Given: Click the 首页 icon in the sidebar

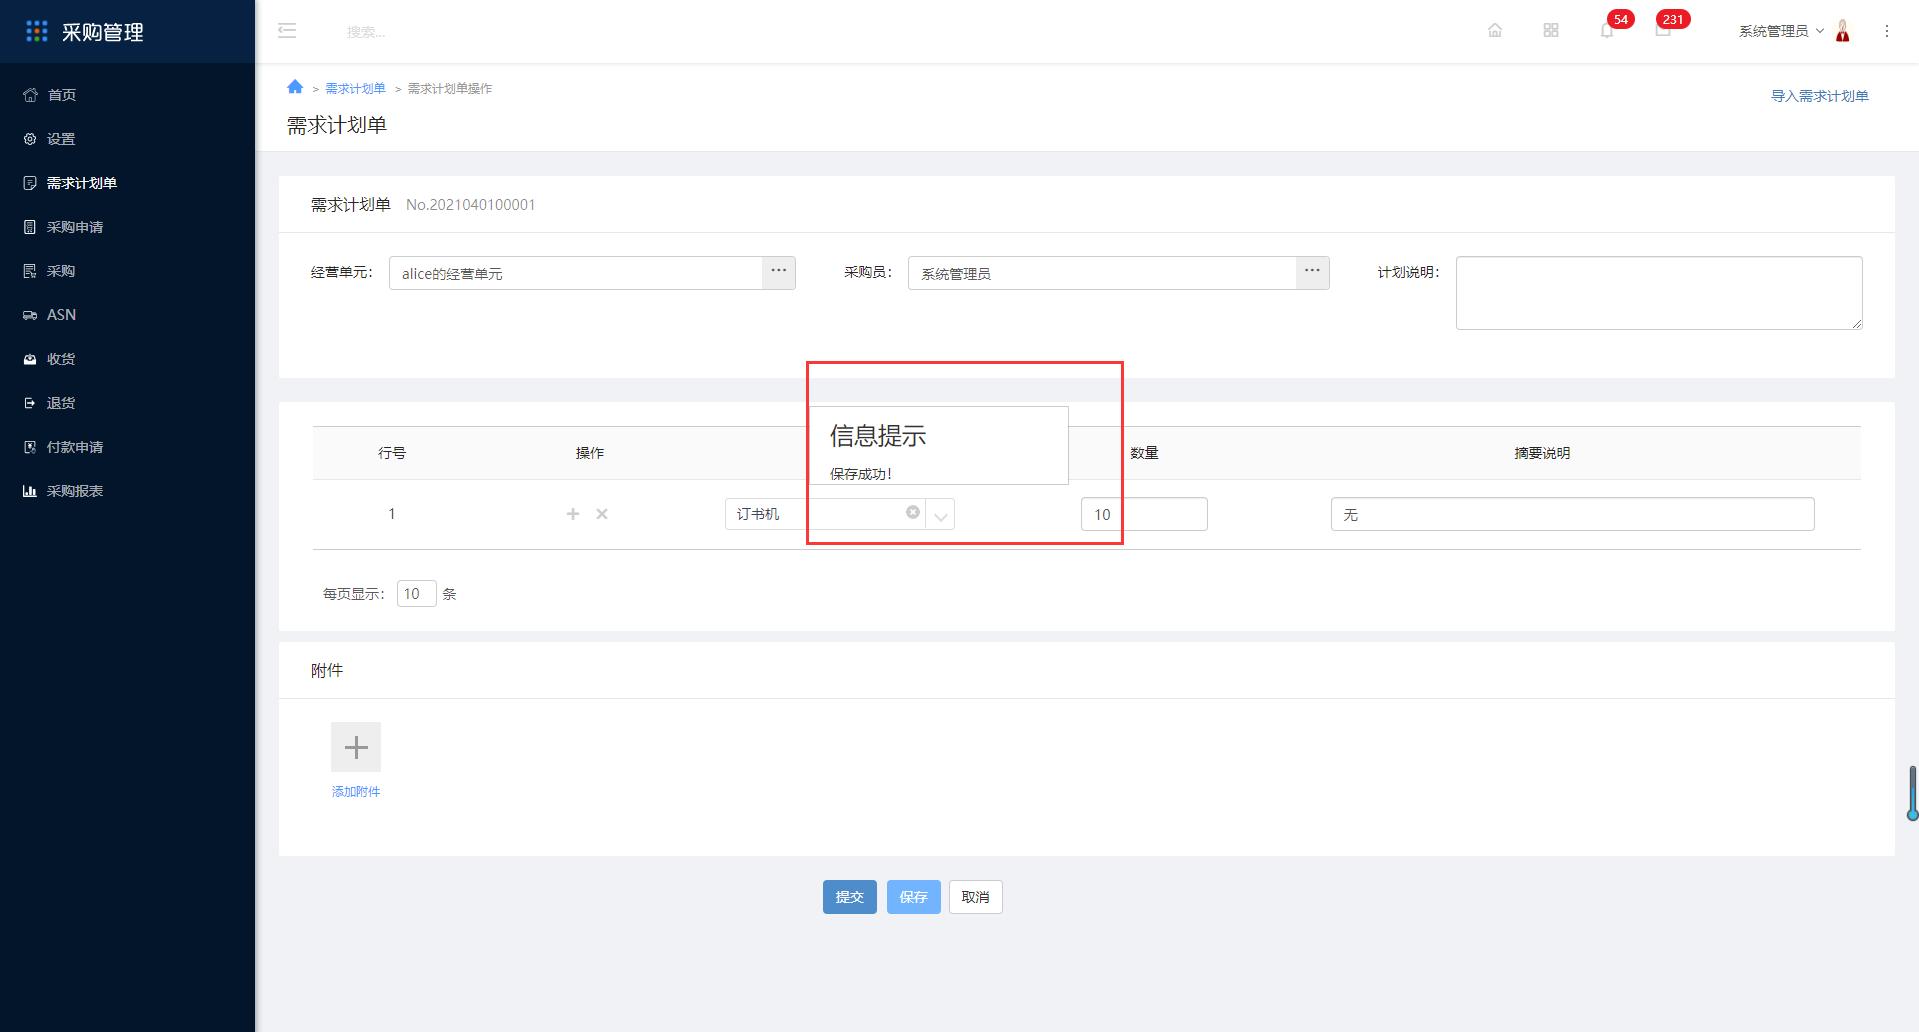Looking at the screenshot, I should click(30, 95).
